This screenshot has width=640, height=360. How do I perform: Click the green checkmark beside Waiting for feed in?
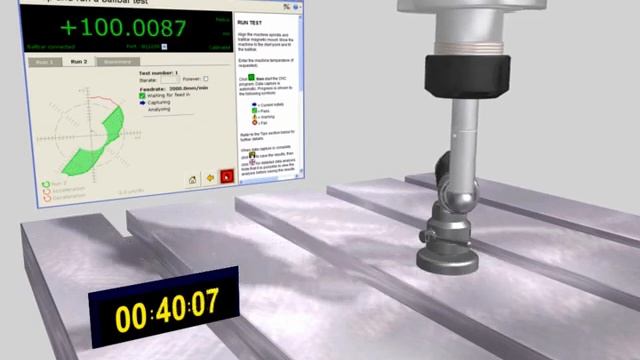[142, 96]
